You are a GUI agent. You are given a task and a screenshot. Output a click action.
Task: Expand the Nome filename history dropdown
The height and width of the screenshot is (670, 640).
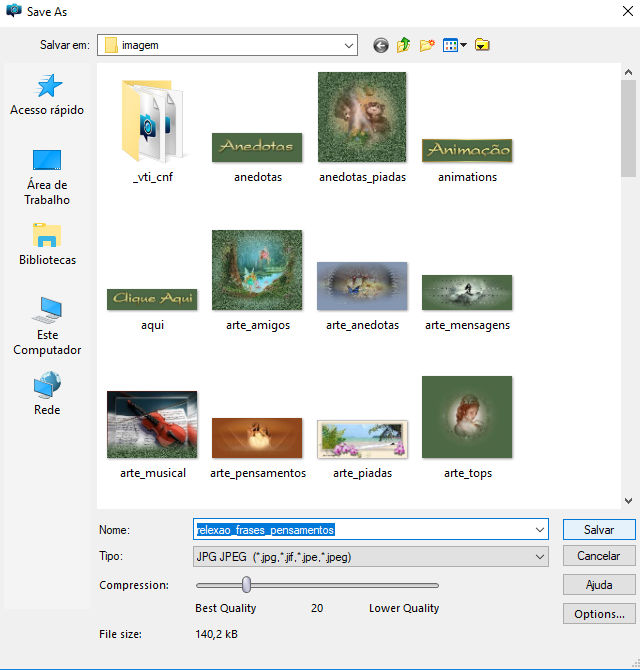540,530
